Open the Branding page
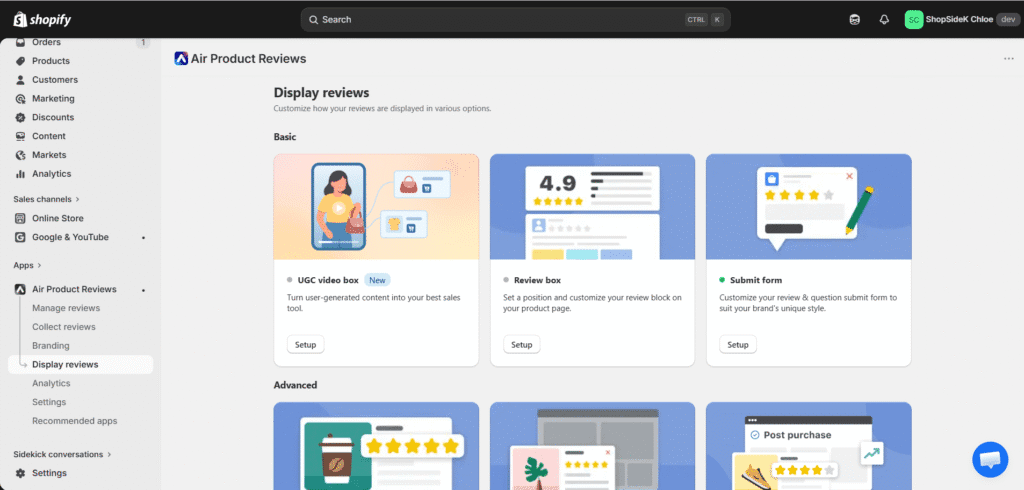 50,346
